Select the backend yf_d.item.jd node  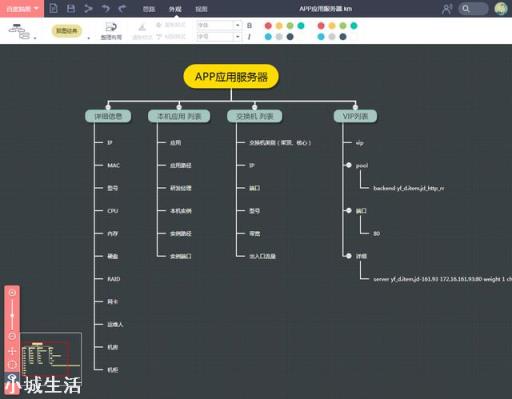pyautogui.click(x=408, y=188)
